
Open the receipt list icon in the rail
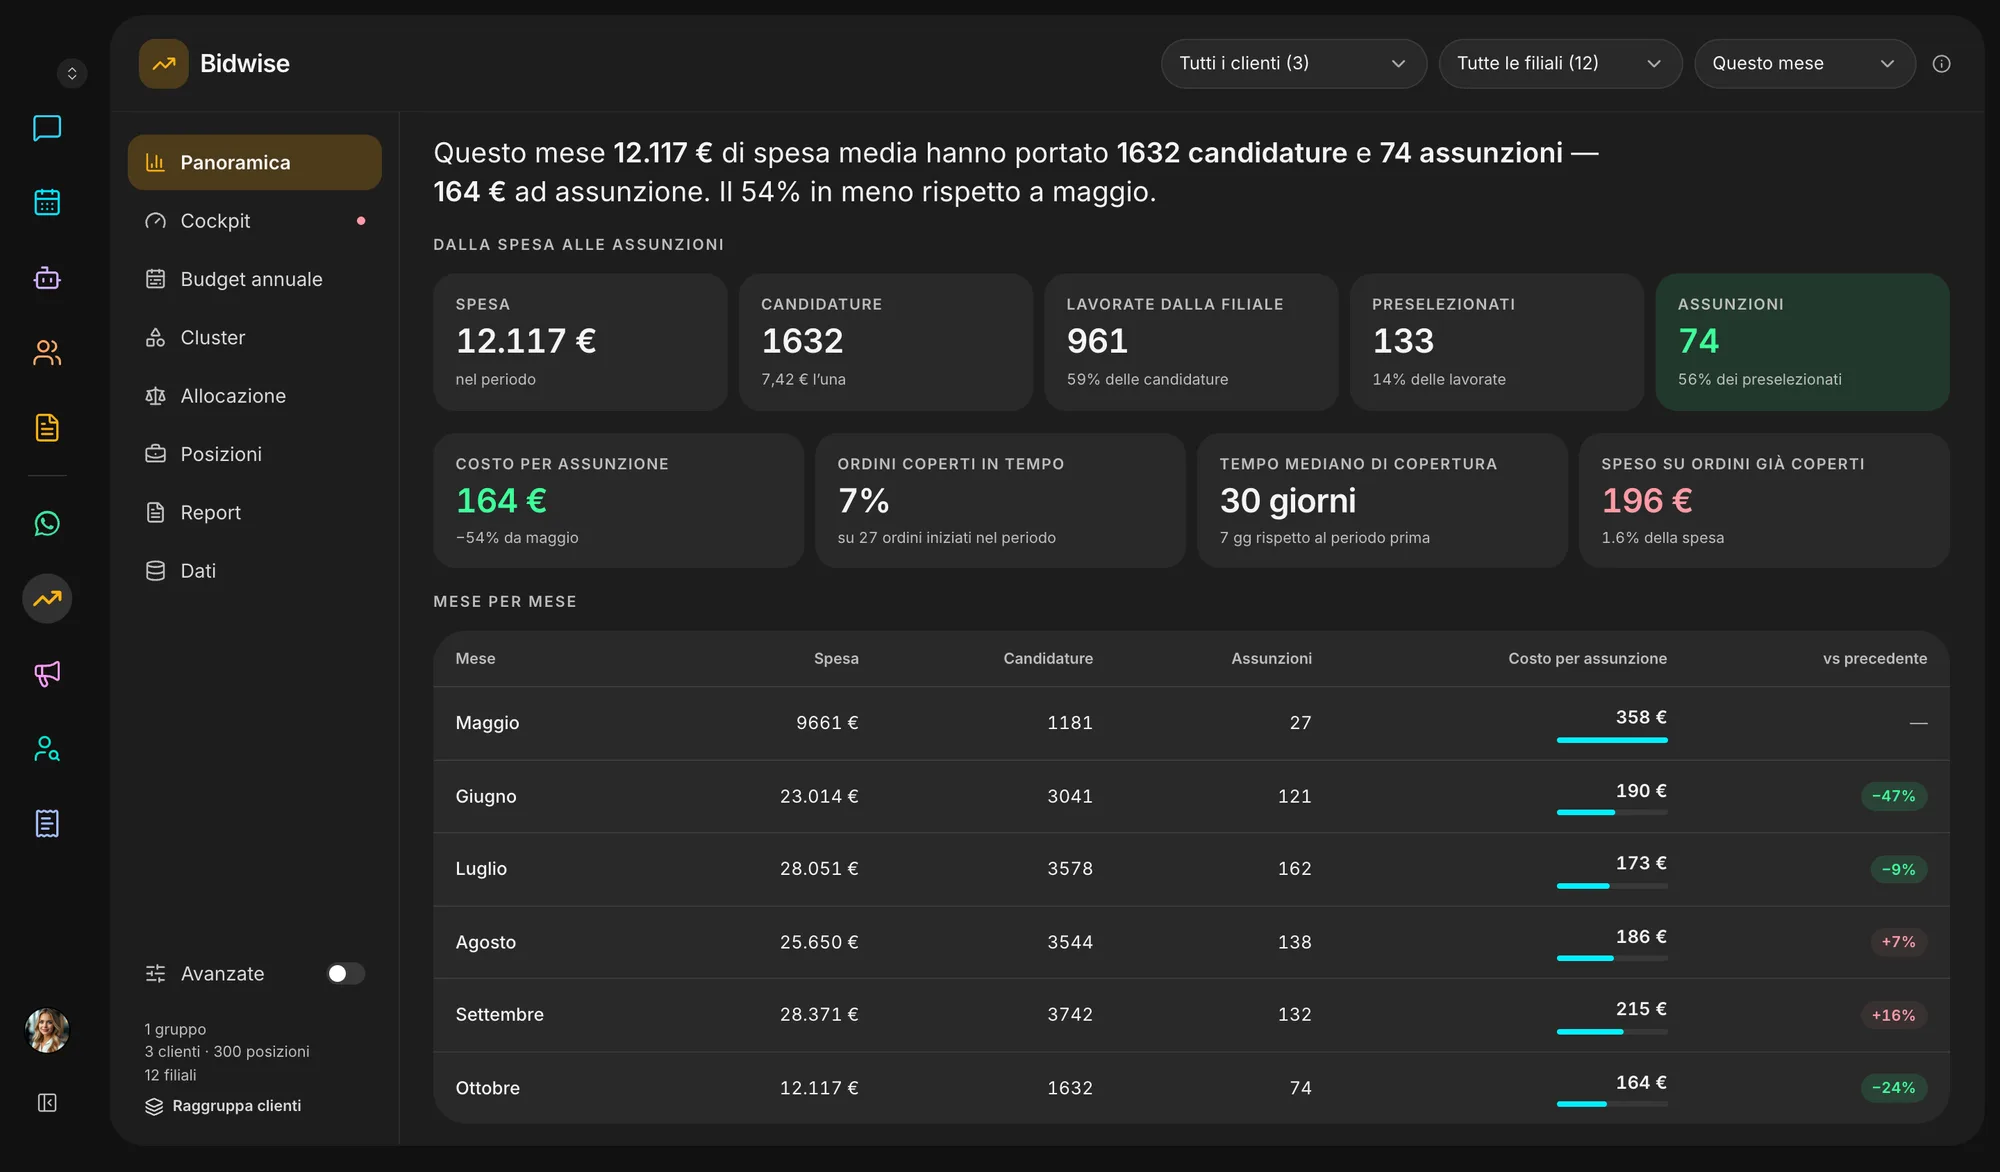[47, 823]
